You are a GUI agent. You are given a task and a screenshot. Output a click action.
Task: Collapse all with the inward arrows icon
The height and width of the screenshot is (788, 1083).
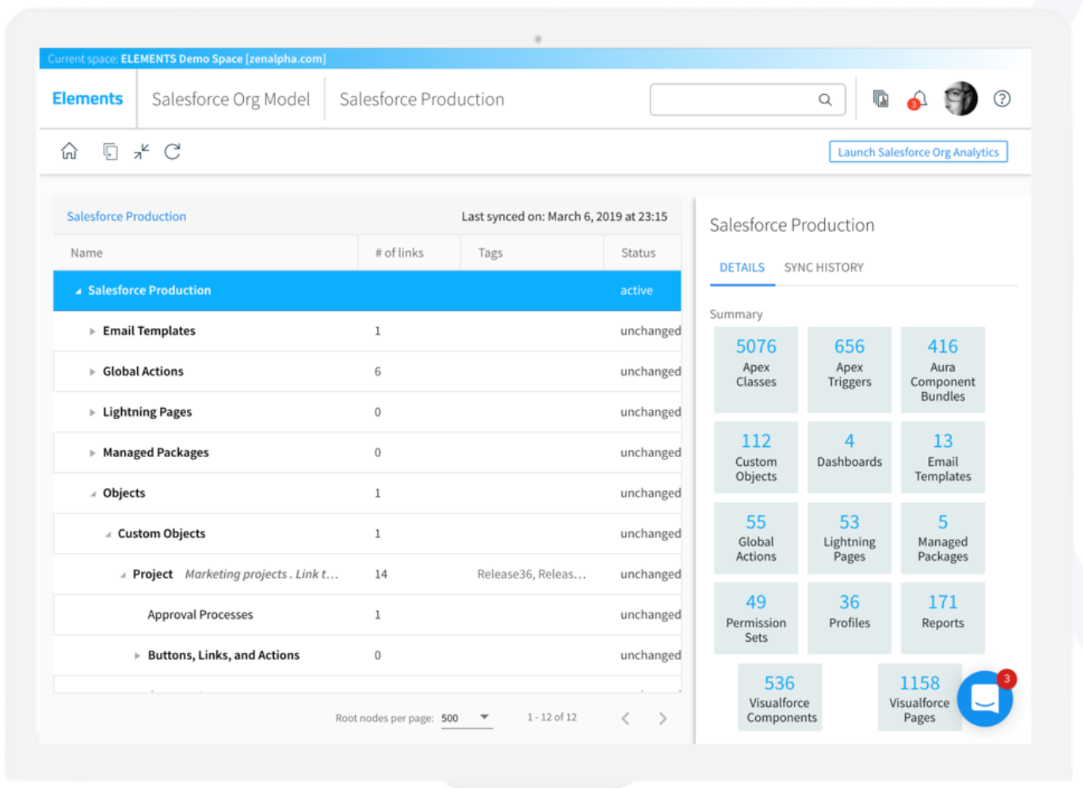click(x=142, y=151)
